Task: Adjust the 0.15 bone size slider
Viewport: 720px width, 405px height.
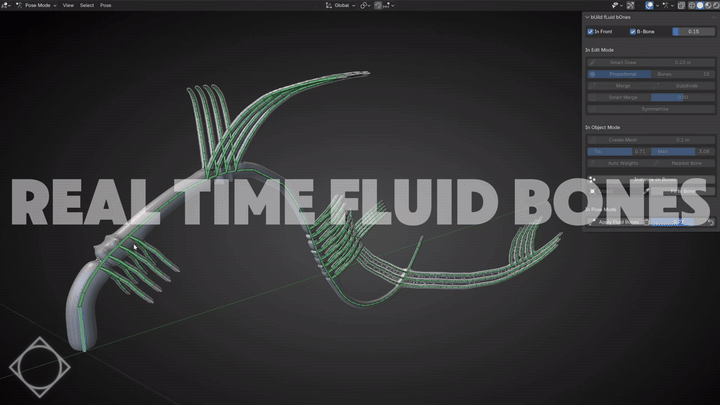Action: pyautogui.click(x=693, y=31)
